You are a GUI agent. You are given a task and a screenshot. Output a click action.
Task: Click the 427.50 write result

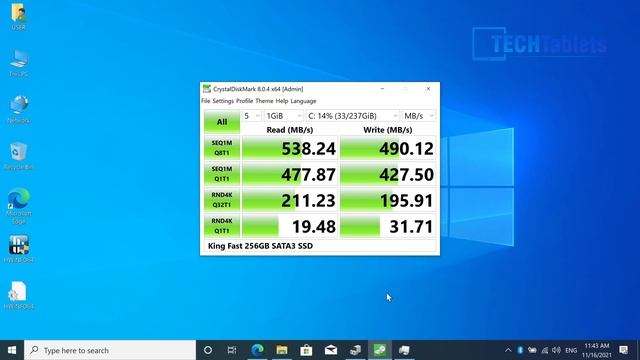388,174
